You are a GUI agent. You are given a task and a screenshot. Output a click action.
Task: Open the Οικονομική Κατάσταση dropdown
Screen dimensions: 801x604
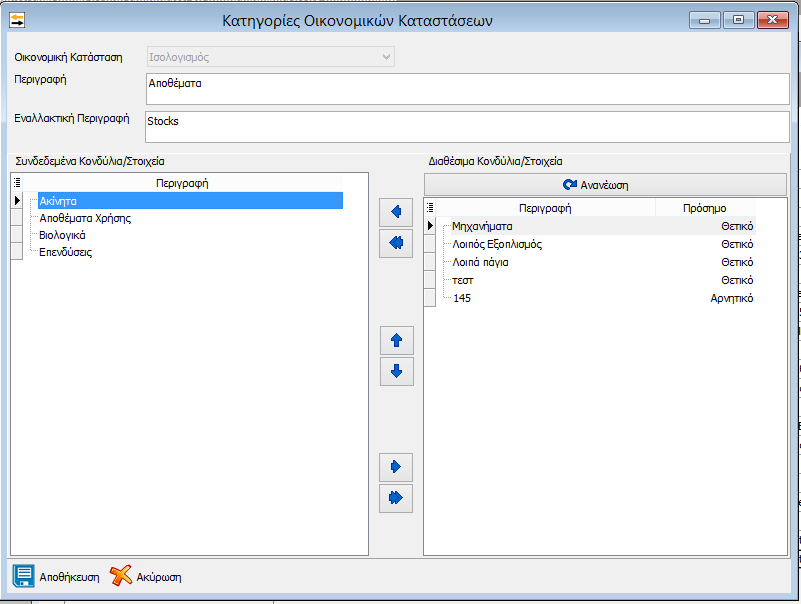coord(271,57)
